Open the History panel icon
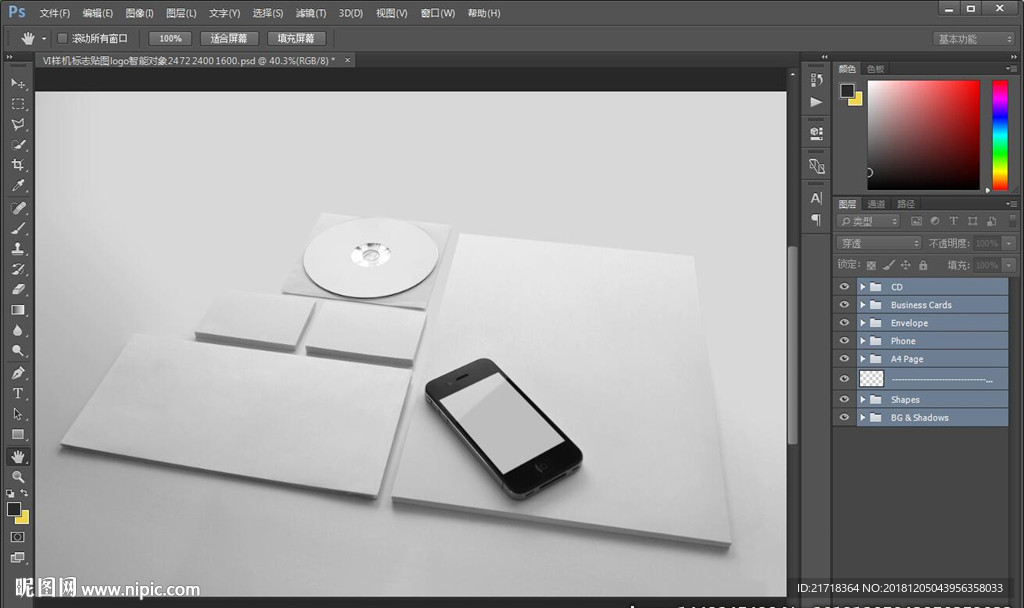1024x608 pixels. (816, 80)
